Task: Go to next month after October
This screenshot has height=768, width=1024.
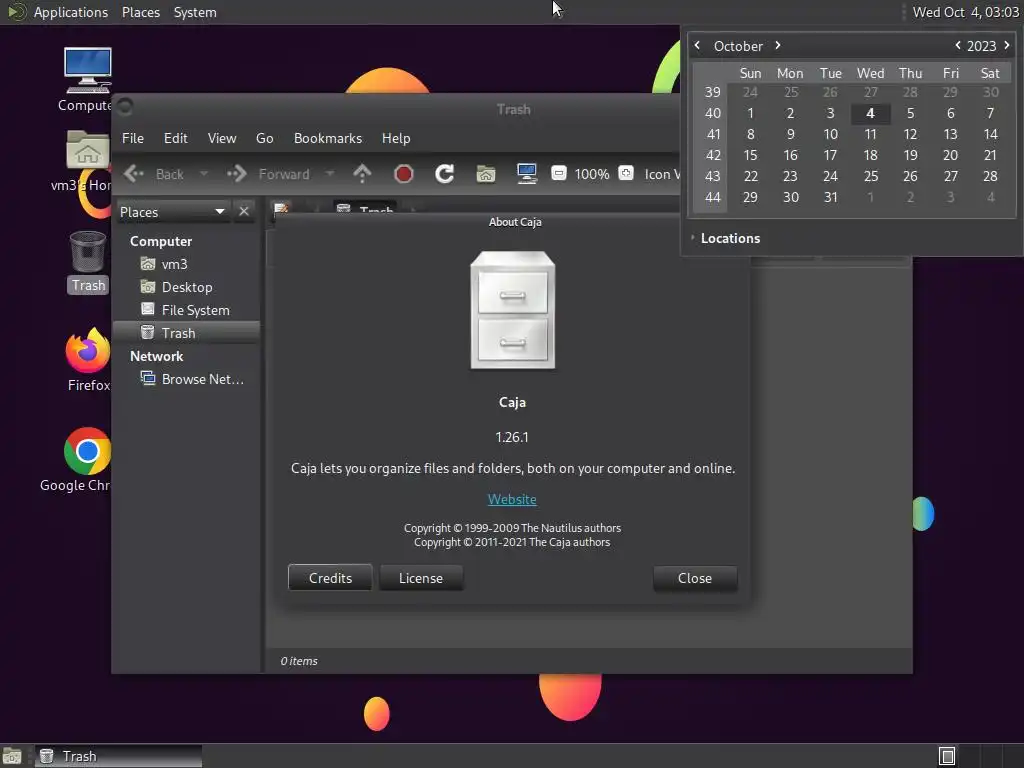Action: [778, 45]
